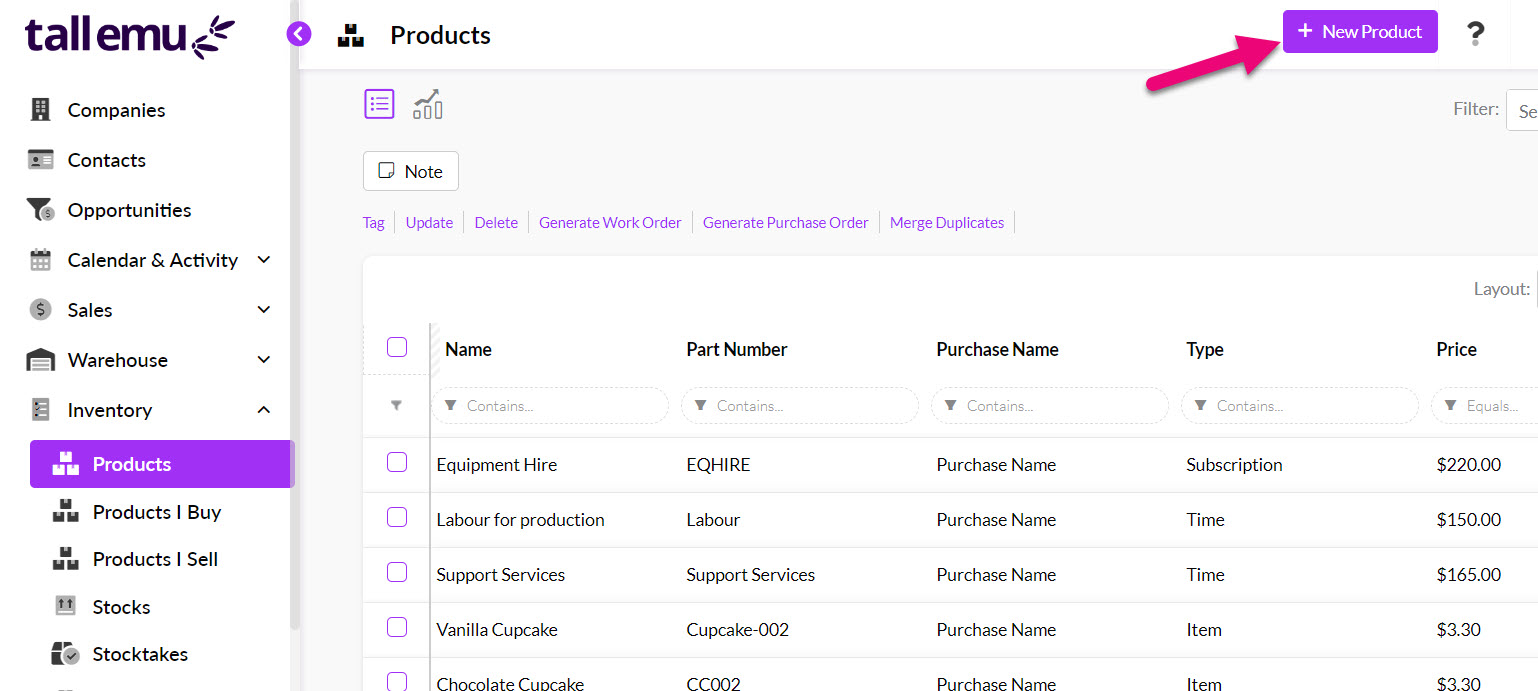Screen dimensions: 1538x691
Task: Click the $165.00 price cell
Action: [x=1468, y=575]
